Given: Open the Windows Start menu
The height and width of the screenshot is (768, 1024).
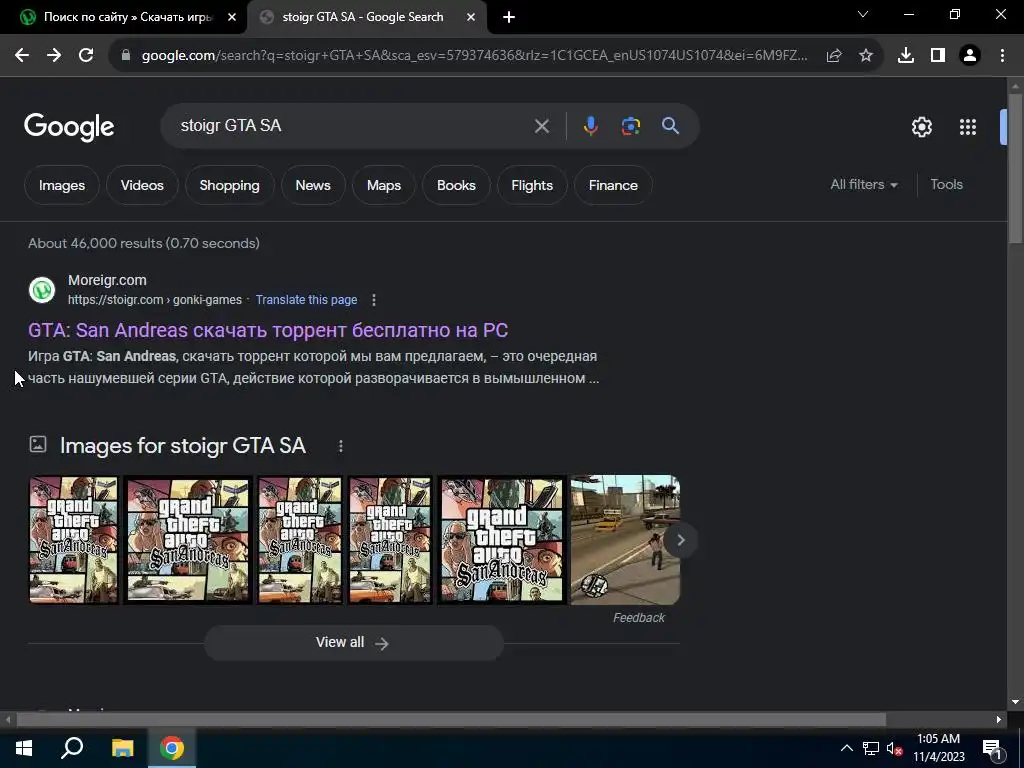Looking at the screenshot, I should point(24,748).
